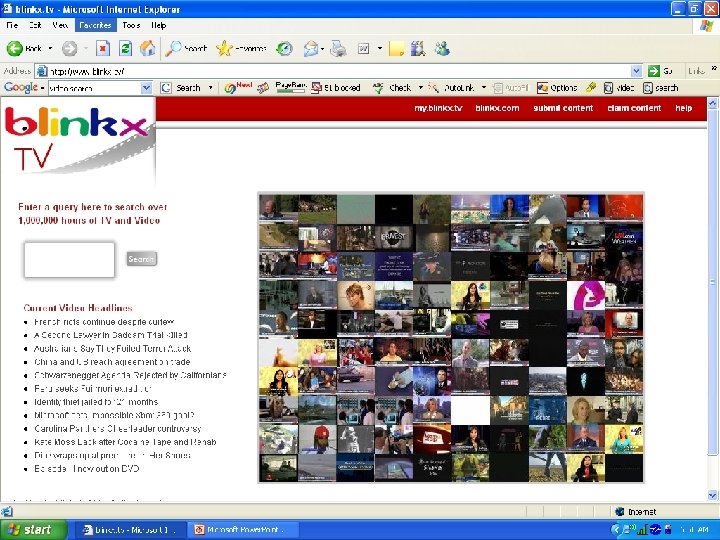Open the submit content link
Image resolution: width=720 pixels, height=540 pixels.
pos(563,108)
